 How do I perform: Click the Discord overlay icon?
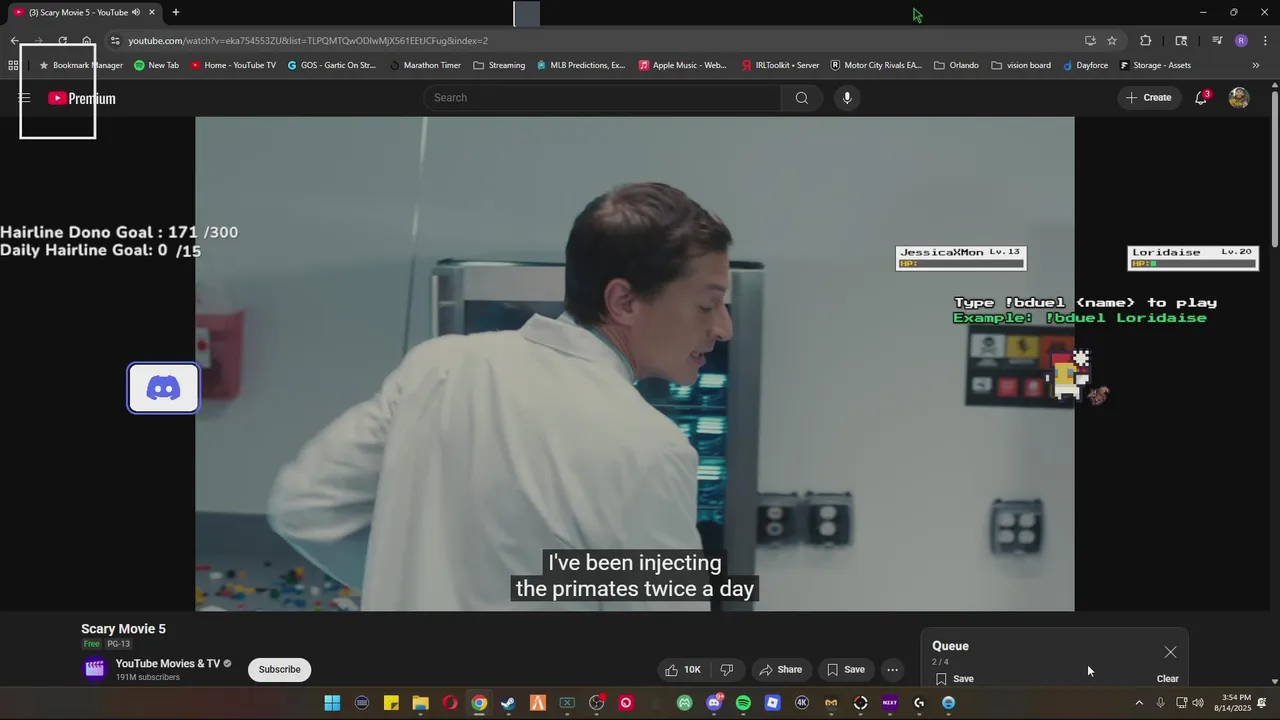coord(163,388)
